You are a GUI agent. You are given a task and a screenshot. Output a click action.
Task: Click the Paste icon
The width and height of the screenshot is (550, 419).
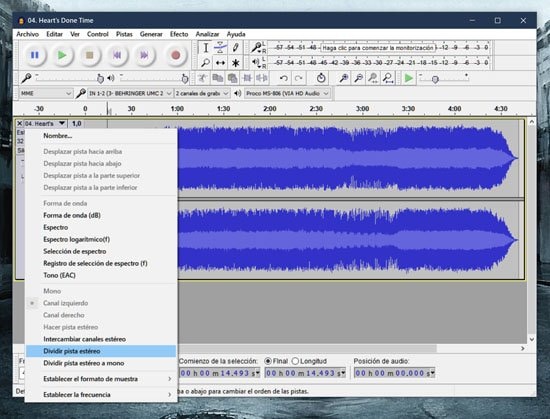[x=232, y=78]
